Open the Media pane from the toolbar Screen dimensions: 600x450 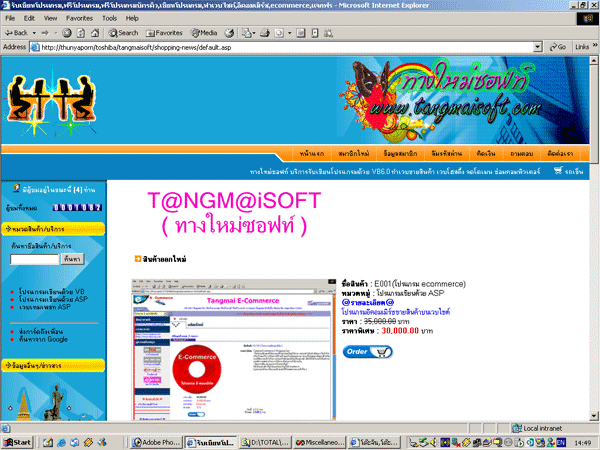(x=204, y=33)
